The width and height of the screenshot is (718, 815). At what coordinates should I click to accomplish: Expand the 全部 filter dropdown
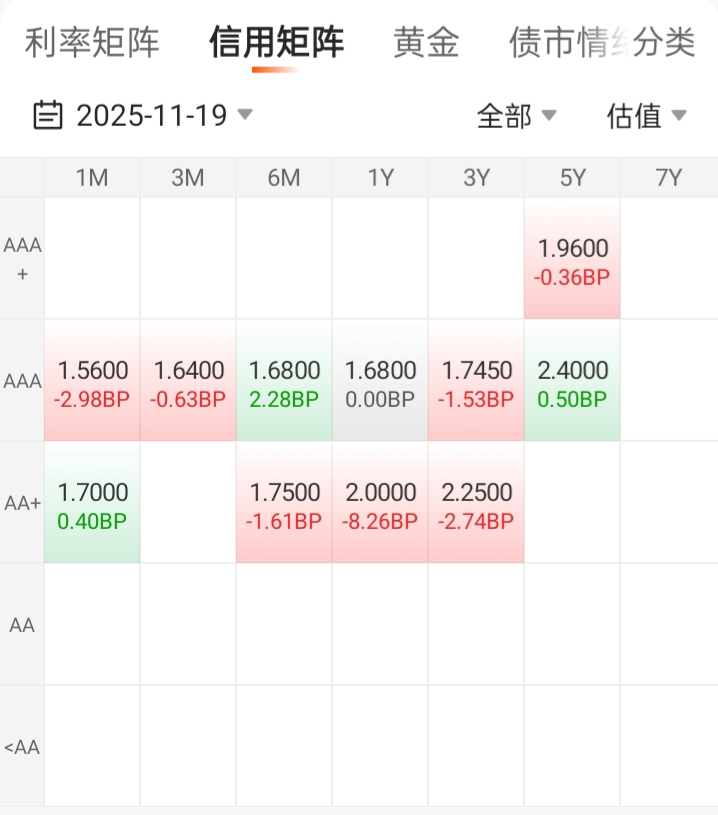(516, 116)
